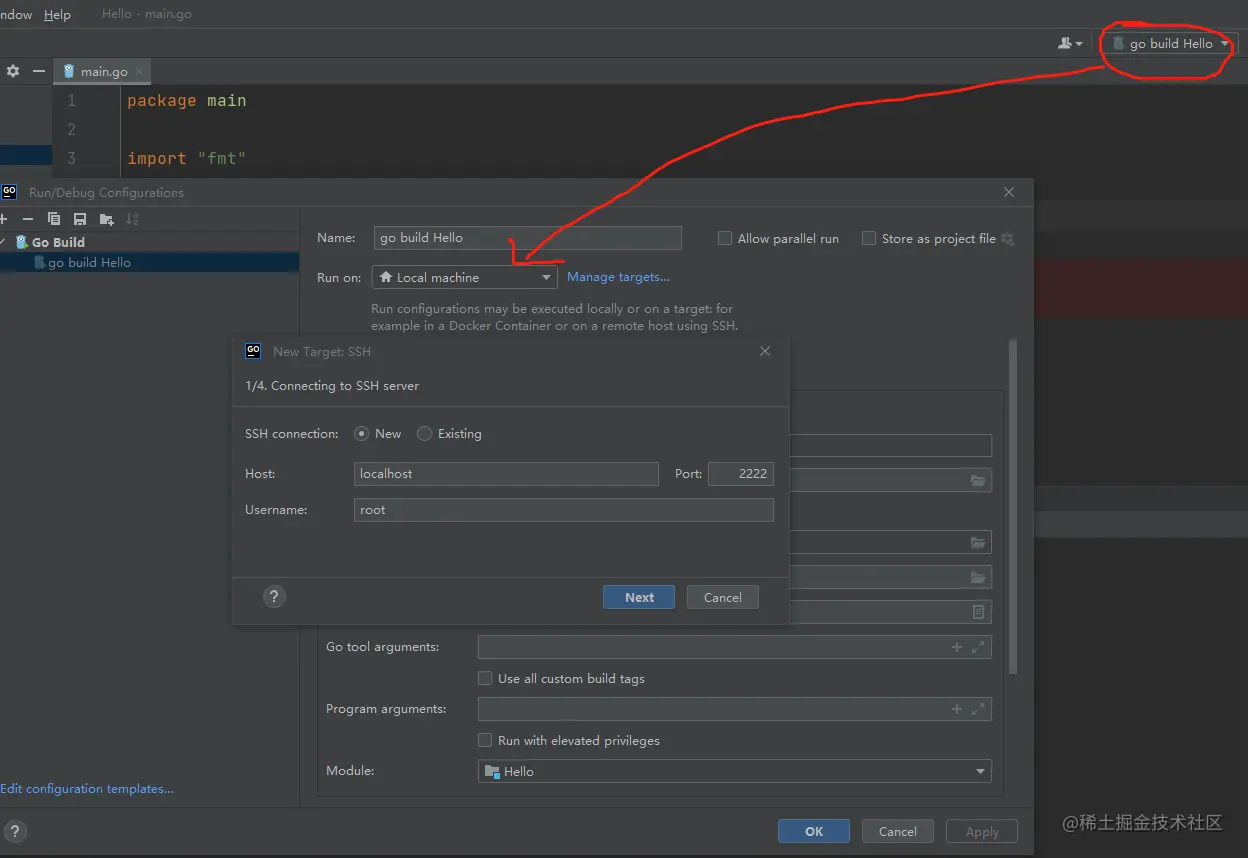Open Edit configuration templates link

pos(87,788)
